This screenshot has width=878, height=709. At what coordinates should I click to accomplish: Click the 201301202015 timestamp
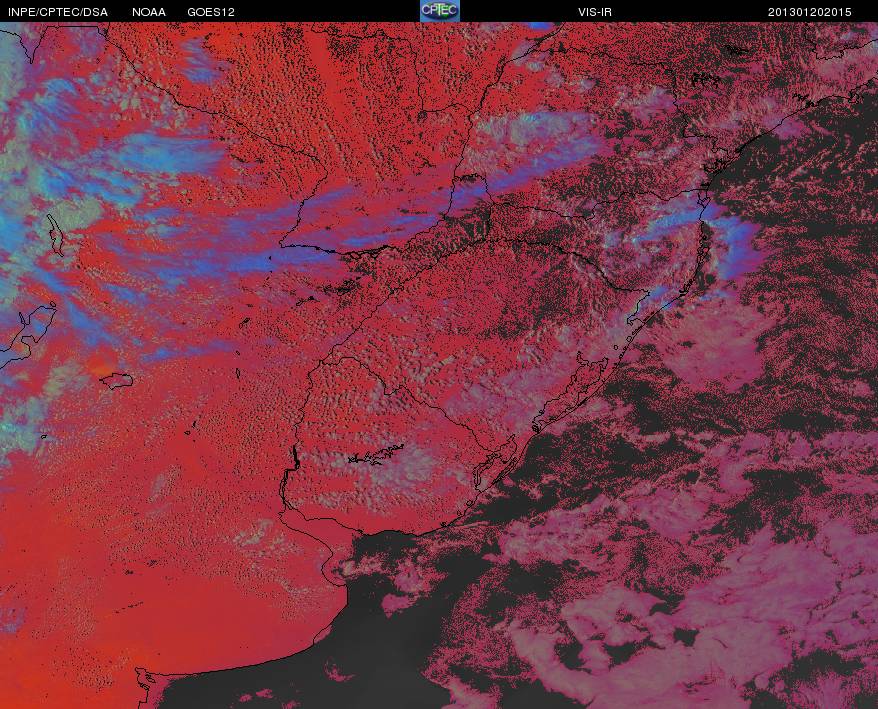[x=809, y=12]
